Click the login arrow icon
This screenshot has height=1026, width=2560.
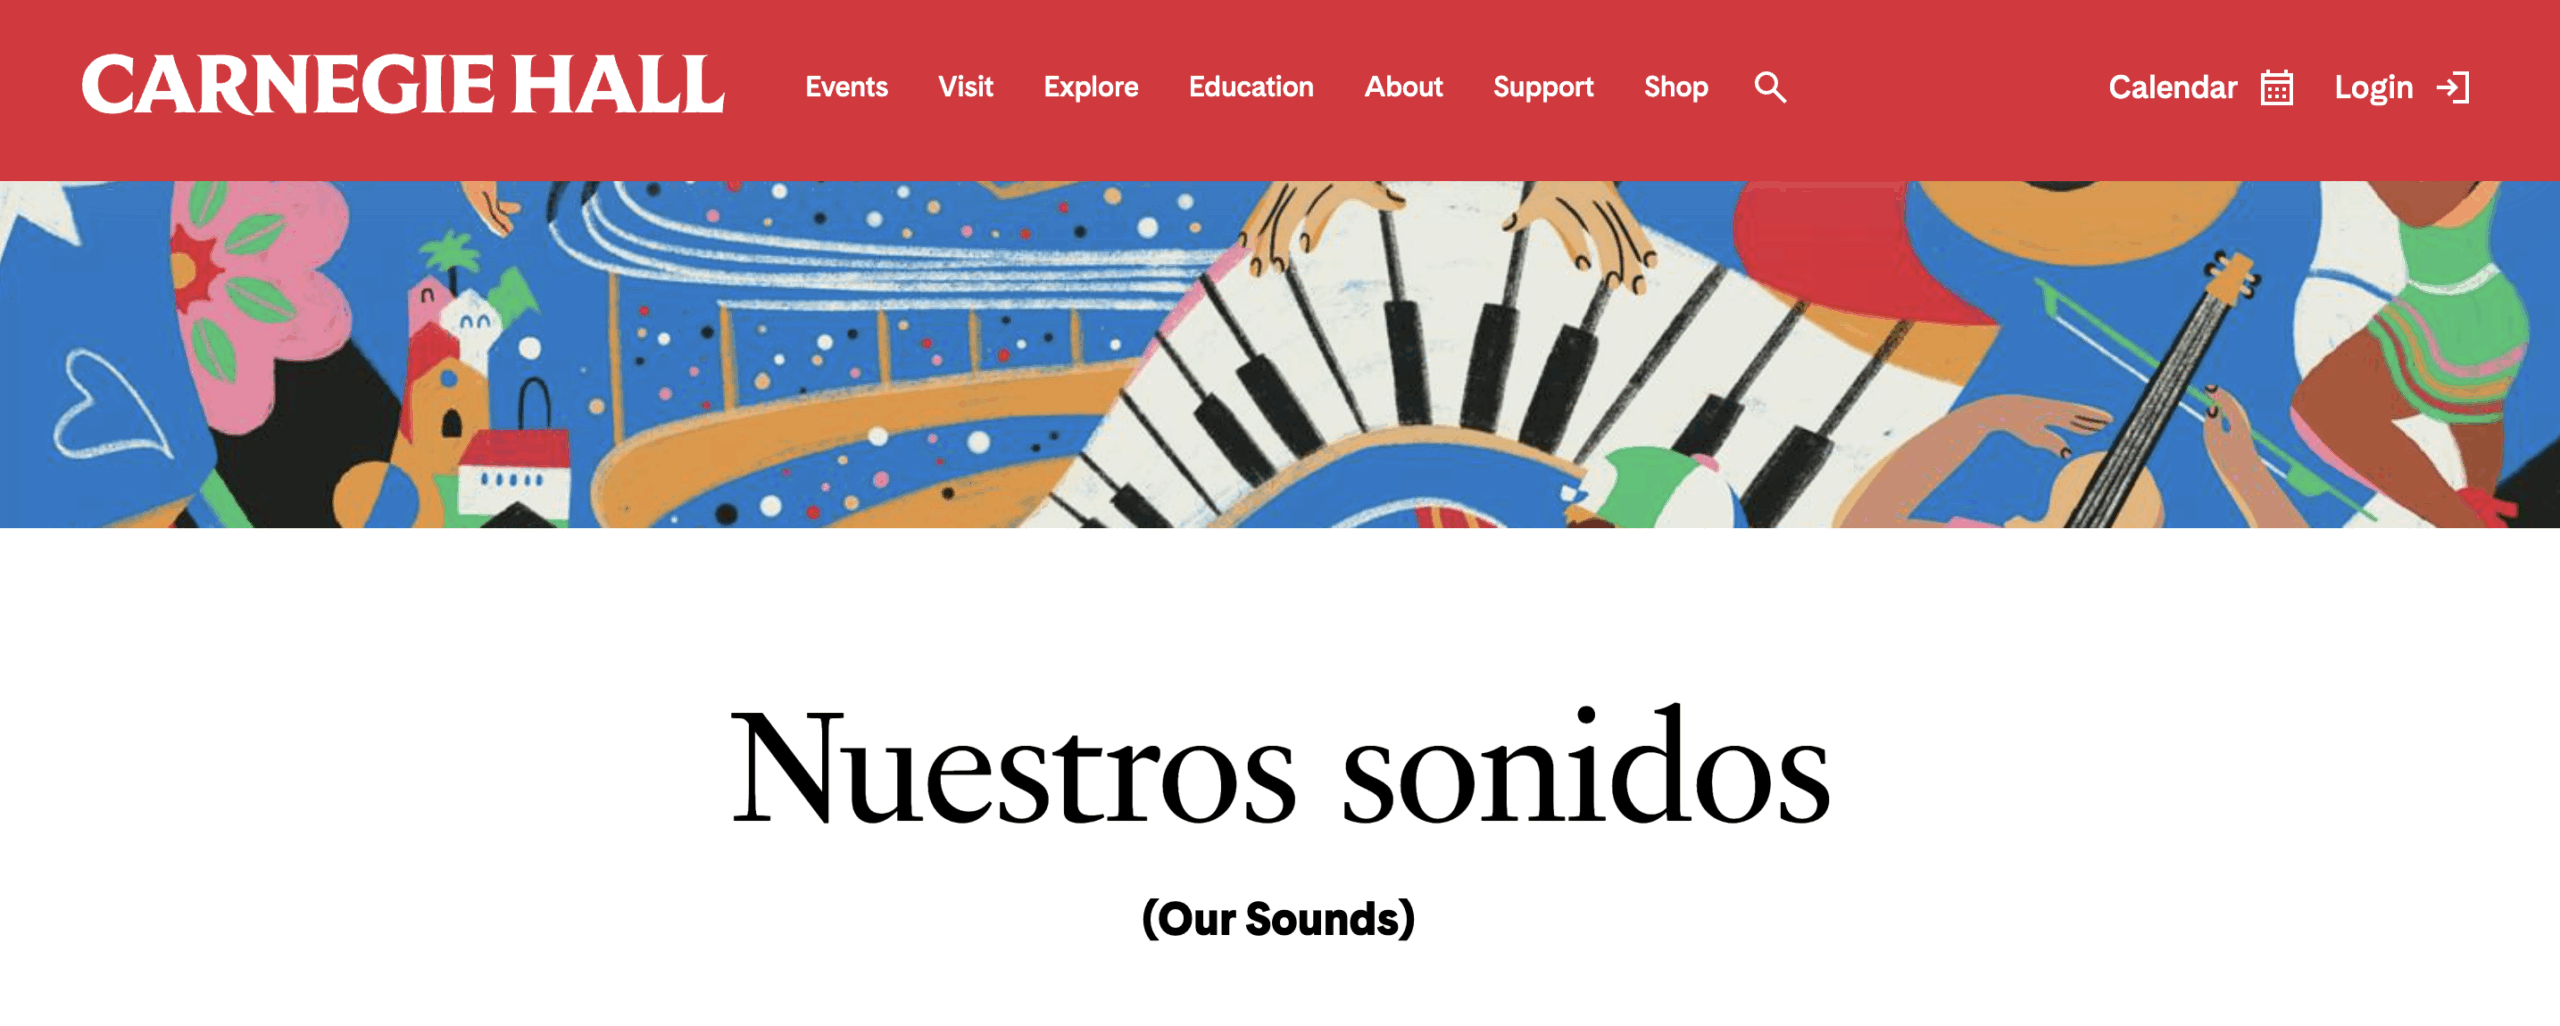[2453, 88]
